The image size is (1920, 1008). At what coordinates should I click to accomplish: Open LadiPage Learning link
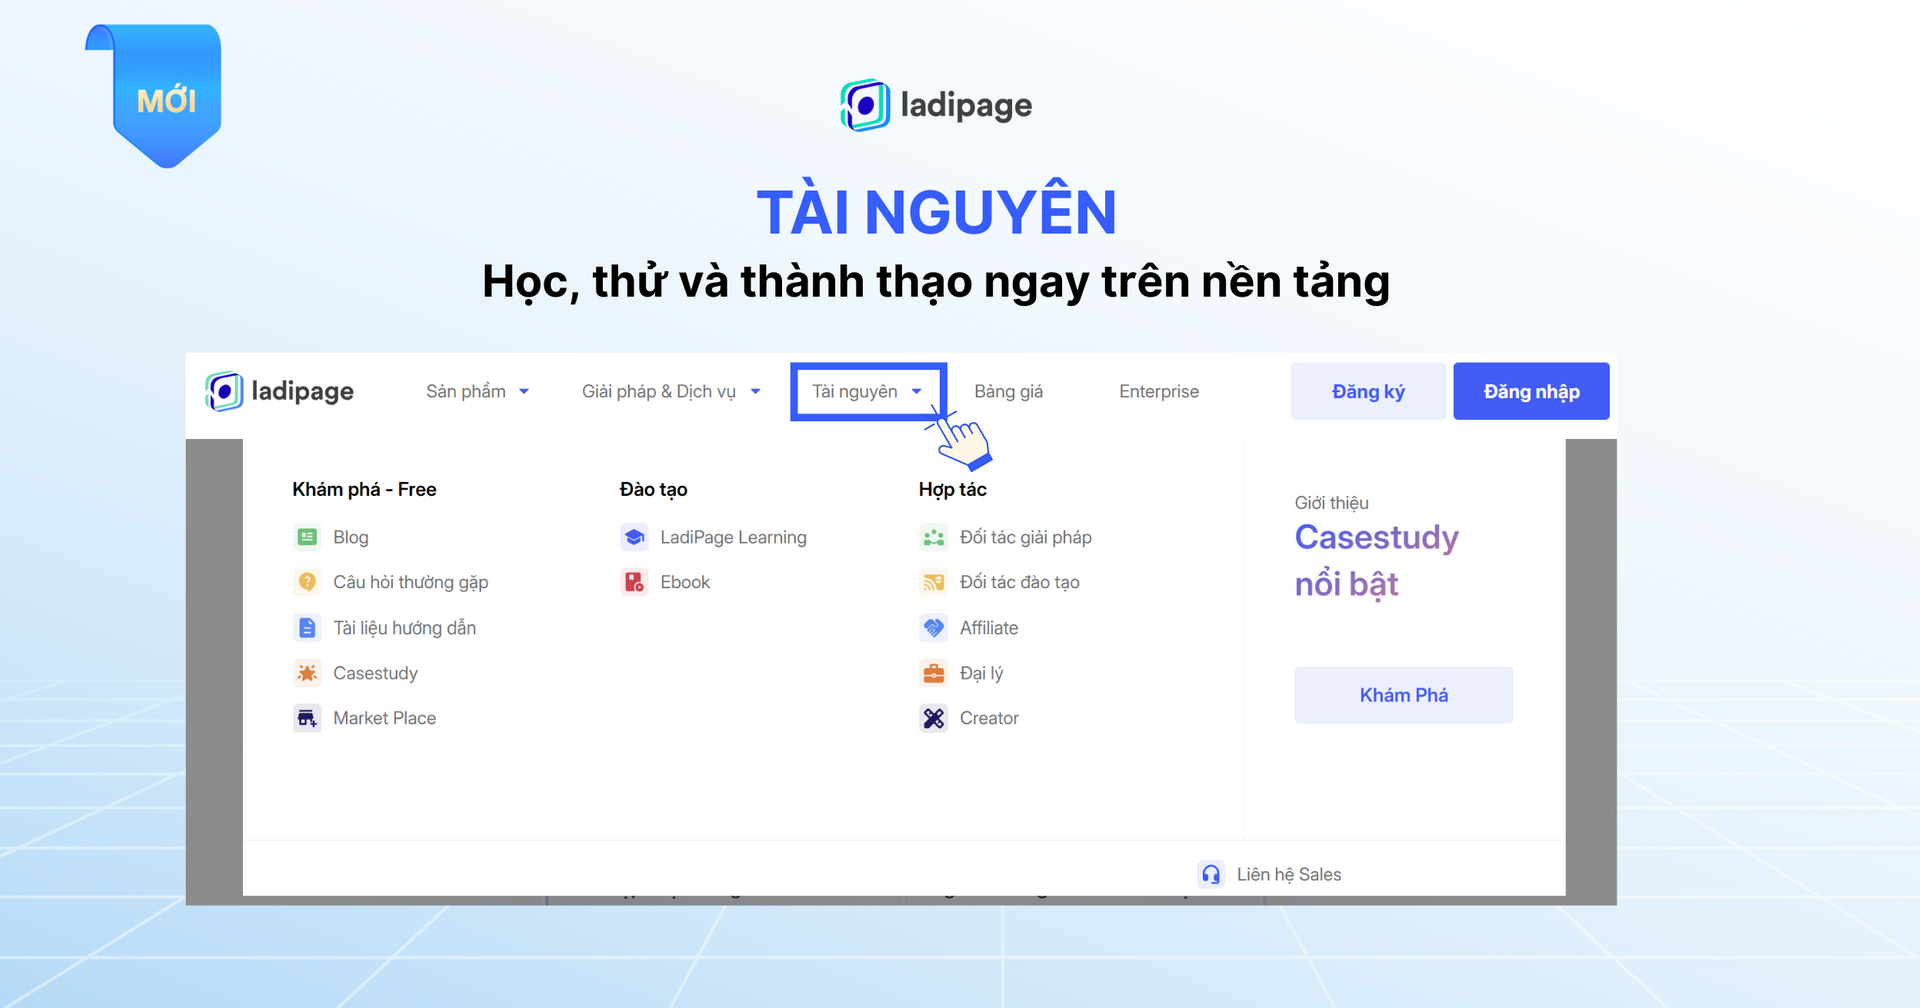pyautogui.click(x=733, y=537)
